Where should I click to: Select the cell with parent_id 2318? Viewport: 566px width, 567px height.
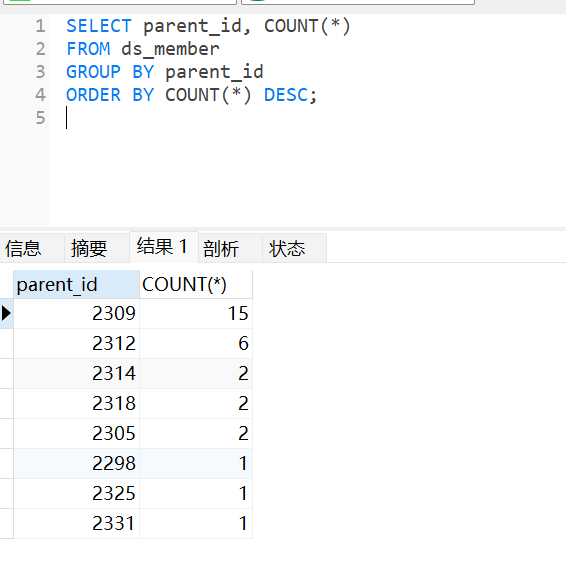[76, 404]
